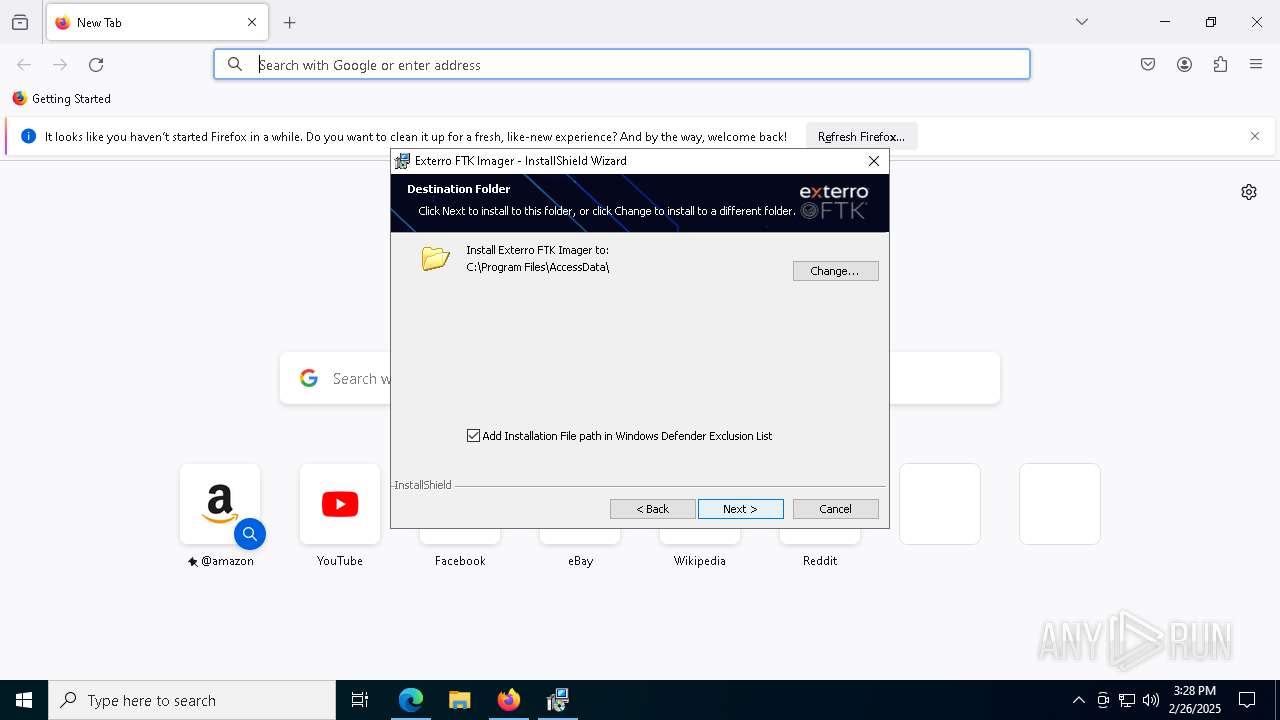Viewport: 1280px width, 720px height.
Task: Click Firefox forward arrow
Action: [60, 65]
